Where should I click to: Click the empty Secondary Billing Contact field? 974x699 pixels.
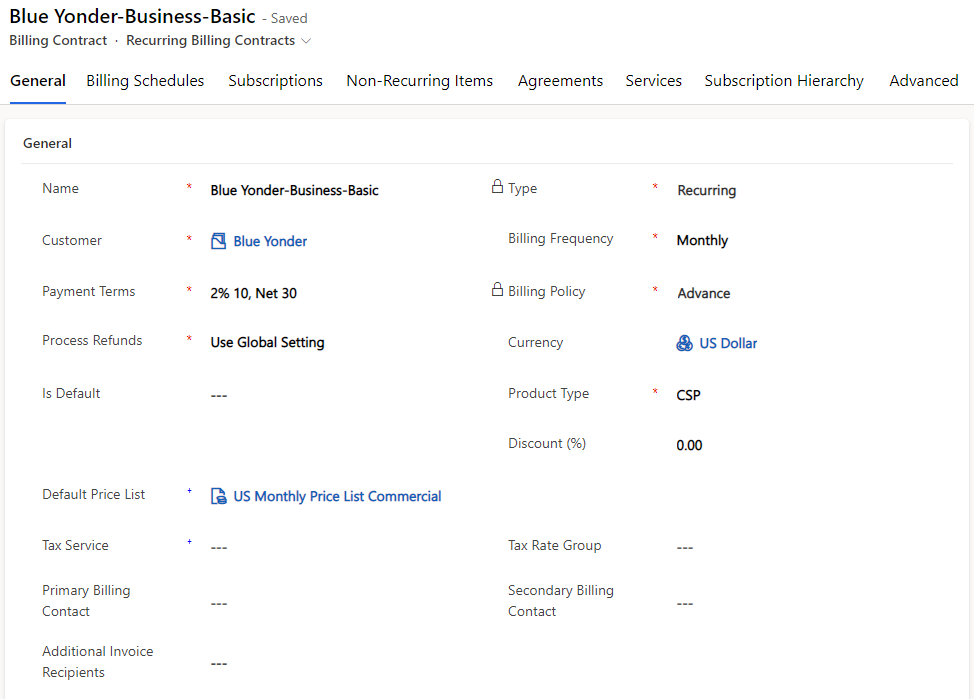pyautogui.click(x=685, y=603)
